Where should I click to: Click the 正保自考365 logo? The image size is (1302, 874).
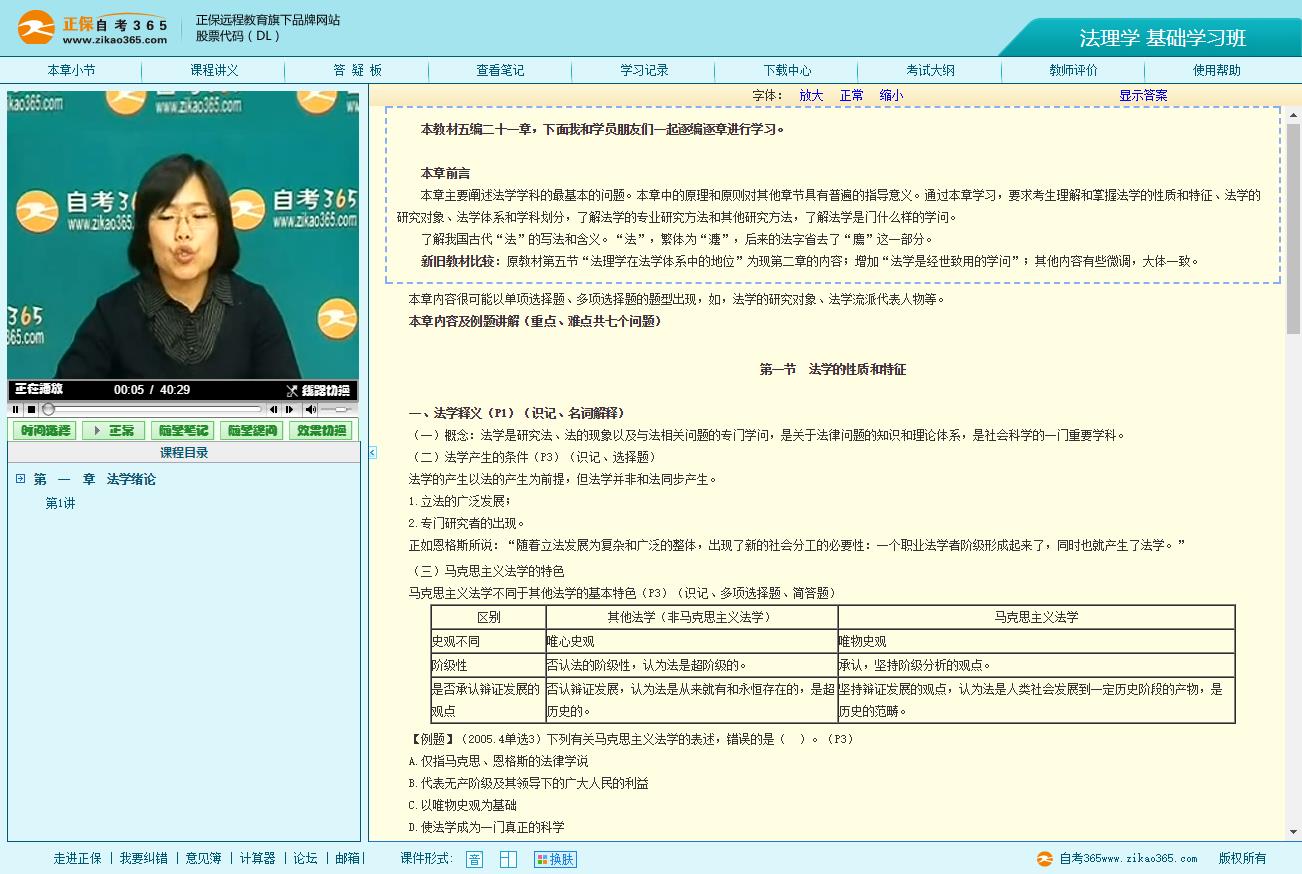click(92, 28)
